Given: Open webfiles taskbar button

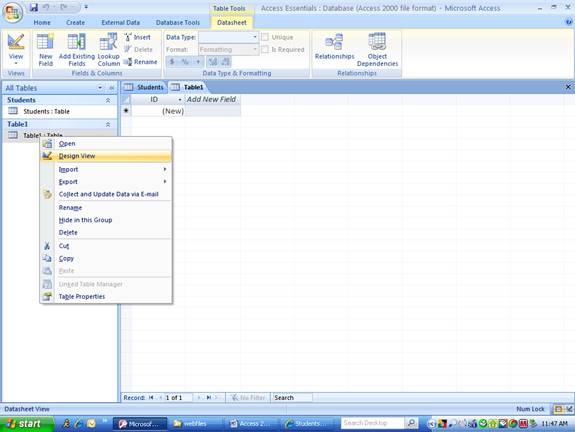Looking at the screenshot, I should pos(195,424).
